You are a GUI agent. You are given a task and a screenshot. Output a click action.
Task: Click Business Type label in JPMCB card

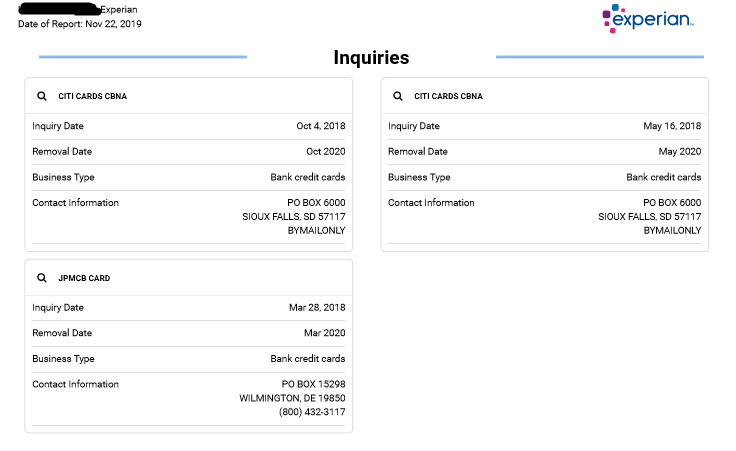click(x=63, y=359)
